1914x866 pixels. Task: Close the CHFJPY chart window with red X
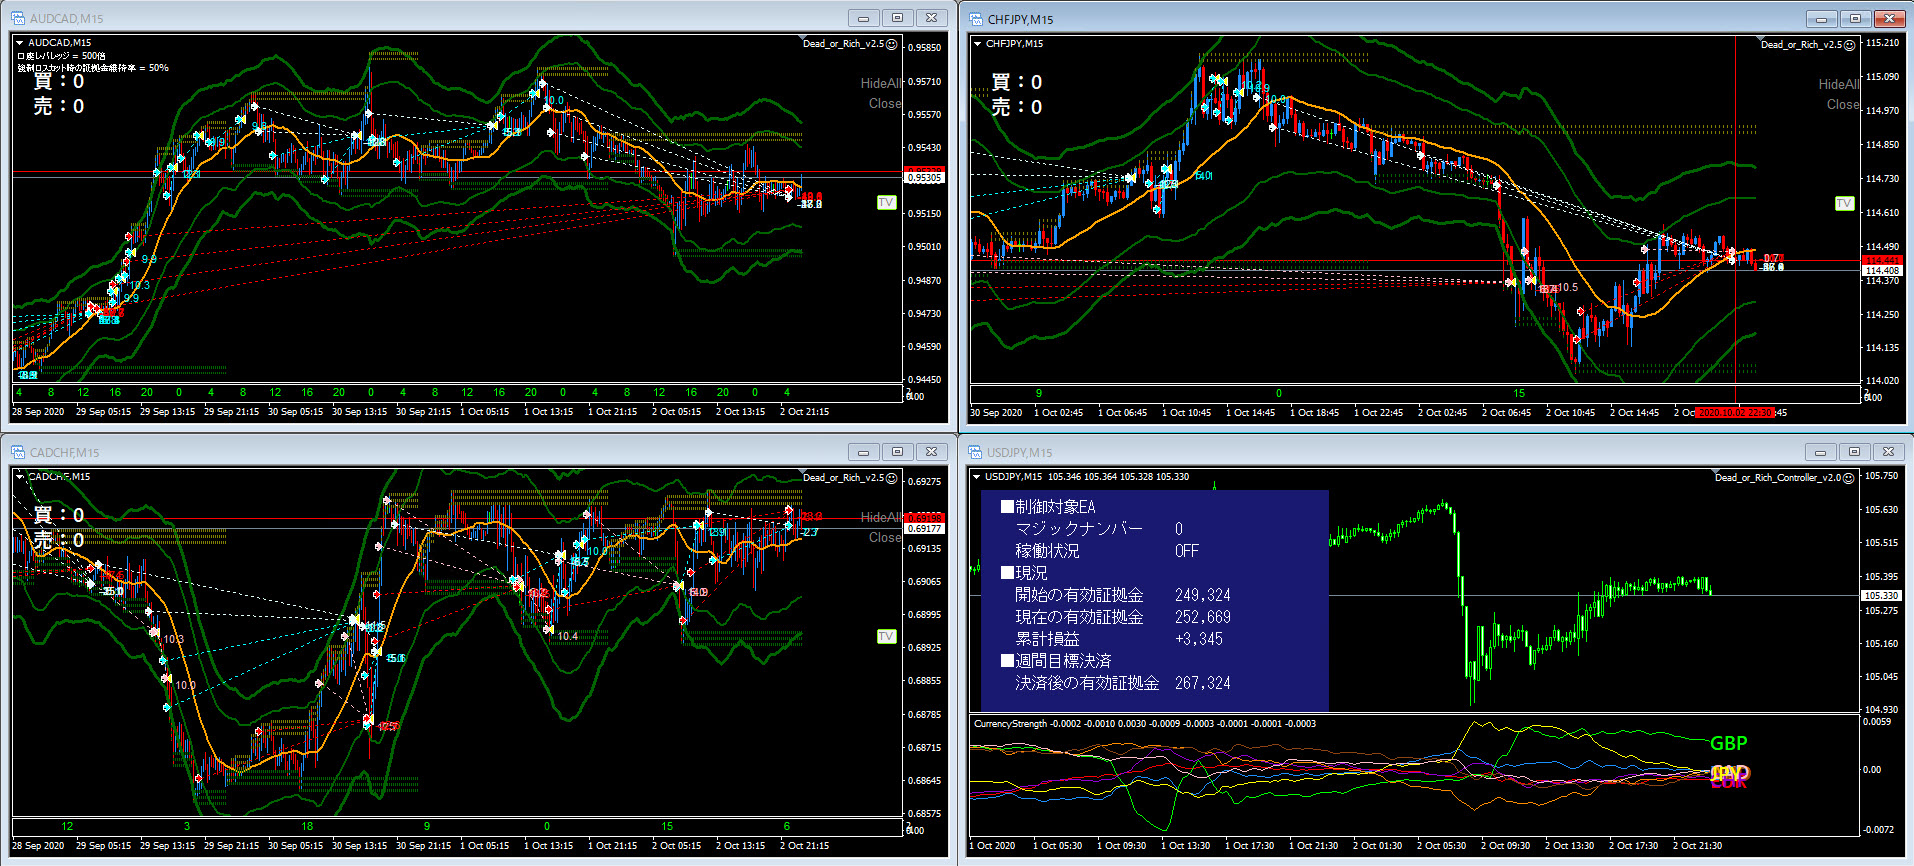(x=1889, y=19)
